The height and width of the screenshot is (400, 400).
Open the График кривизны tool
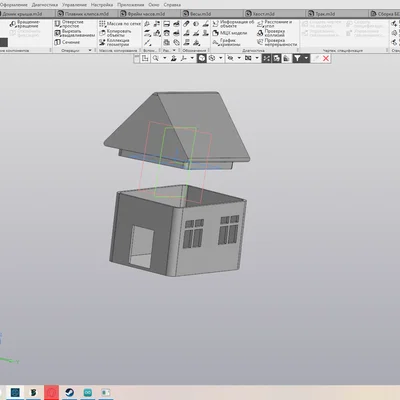(x=227, y=42)
